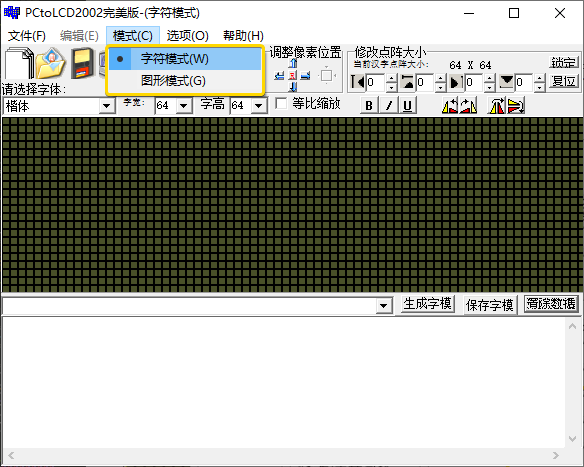Click the 保存字模 button
The image size is (584, 467).
[489, 305]
